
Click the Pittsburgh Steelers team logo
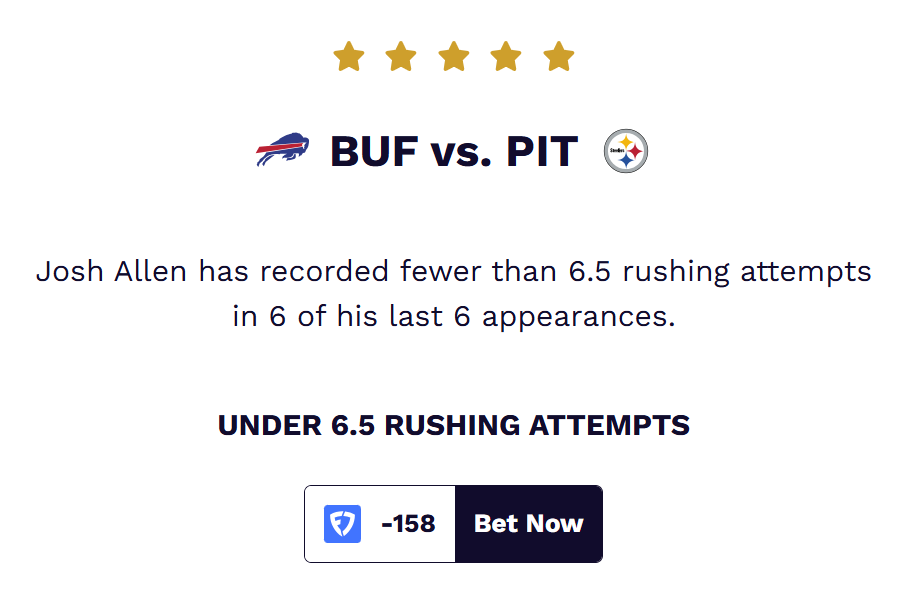pos(626,151)
